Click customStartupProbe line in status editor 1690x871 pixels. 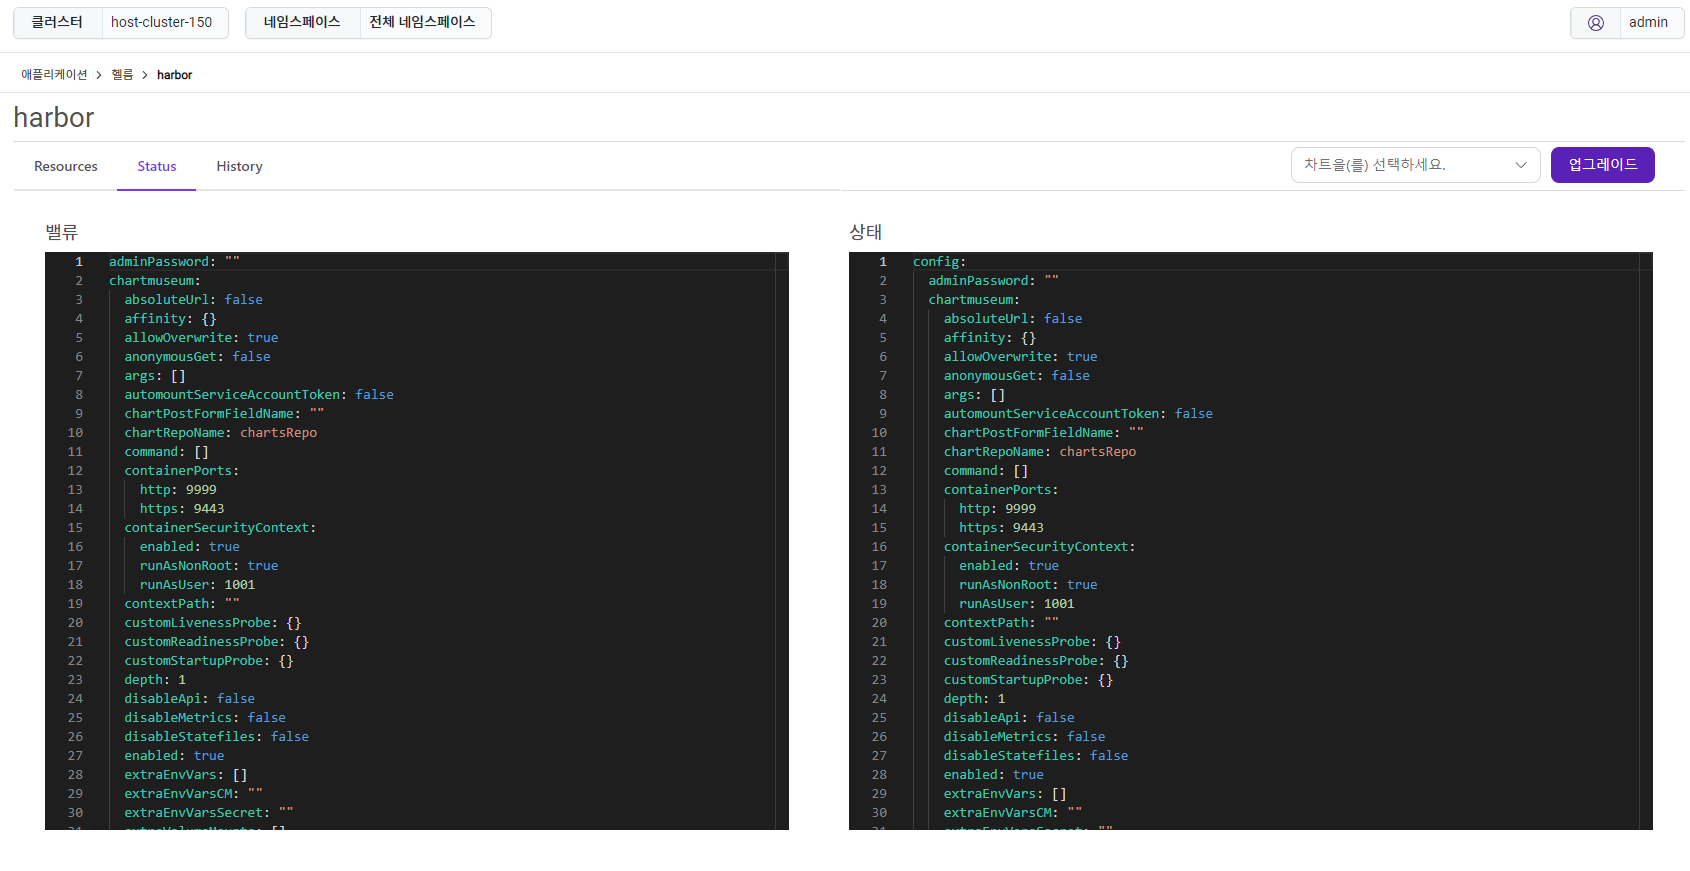tap(1028, 679)
